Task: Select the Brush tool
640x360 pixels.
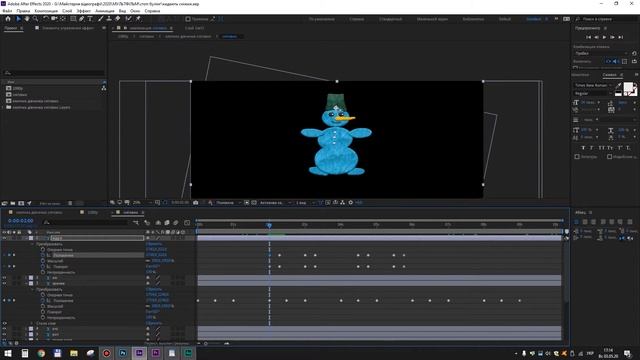Action: [100, 19]
